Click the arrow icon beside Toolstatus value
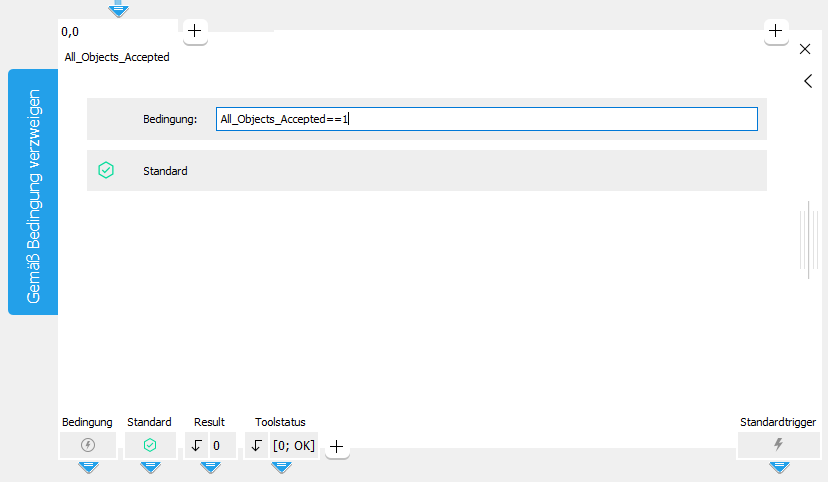Screen dimensions: 828x482 click(257, 445)
